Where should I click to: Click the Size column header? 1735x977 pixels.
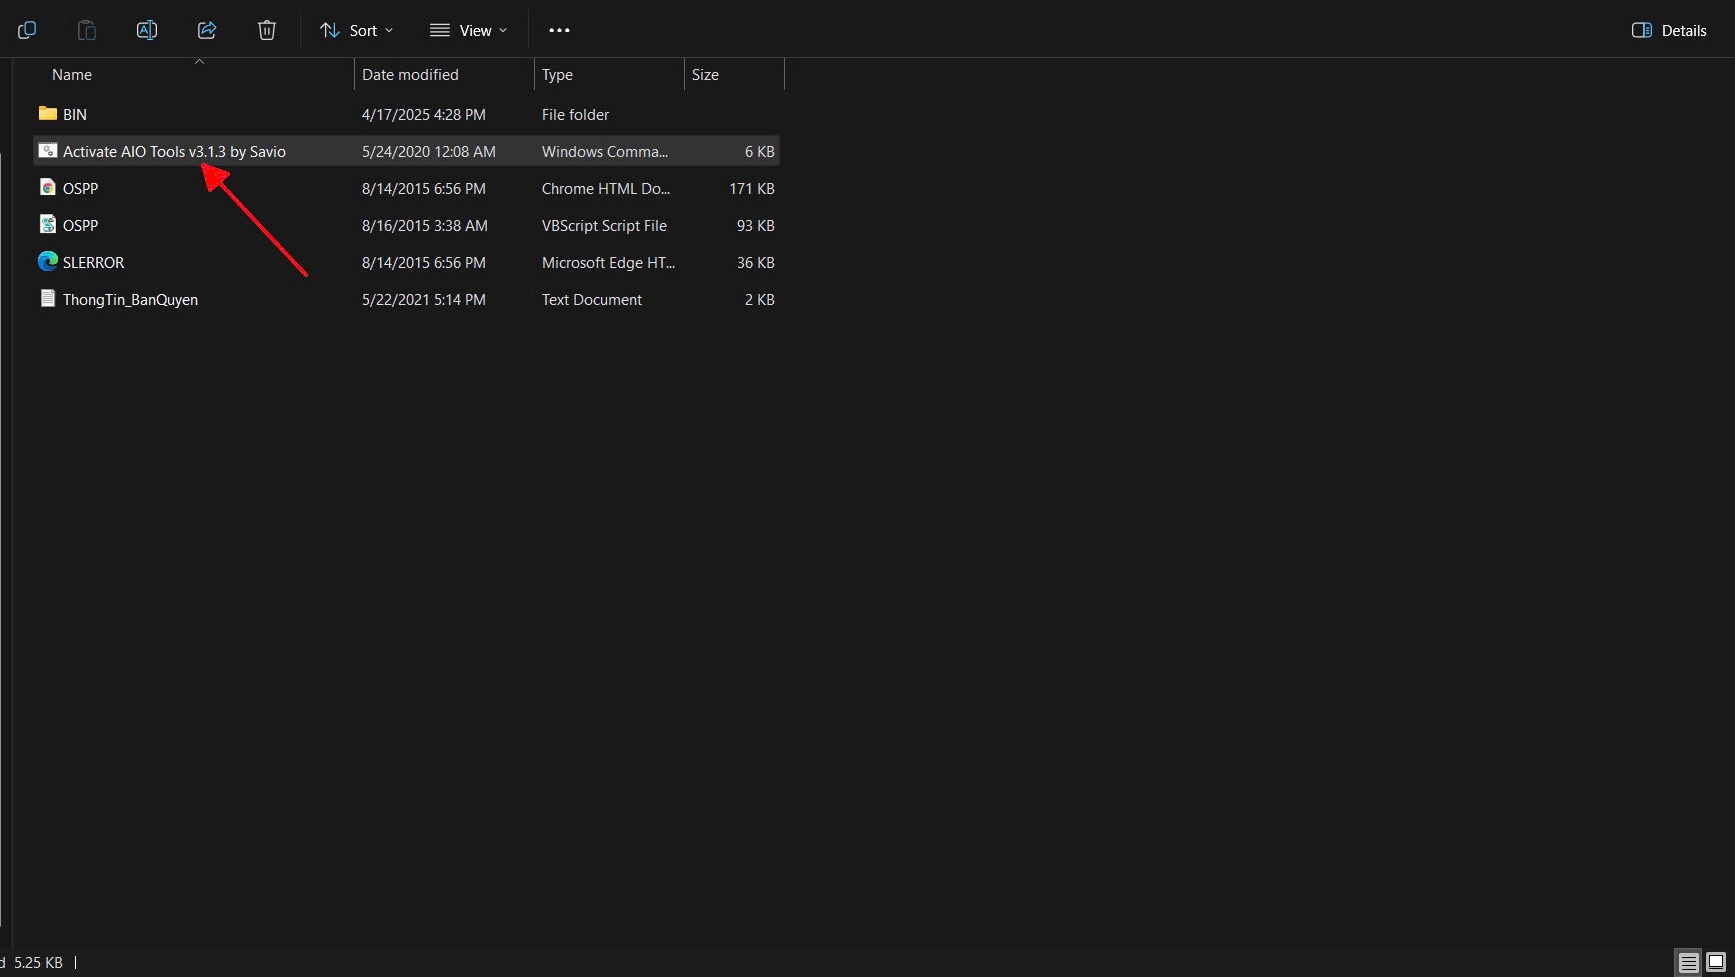705,75
